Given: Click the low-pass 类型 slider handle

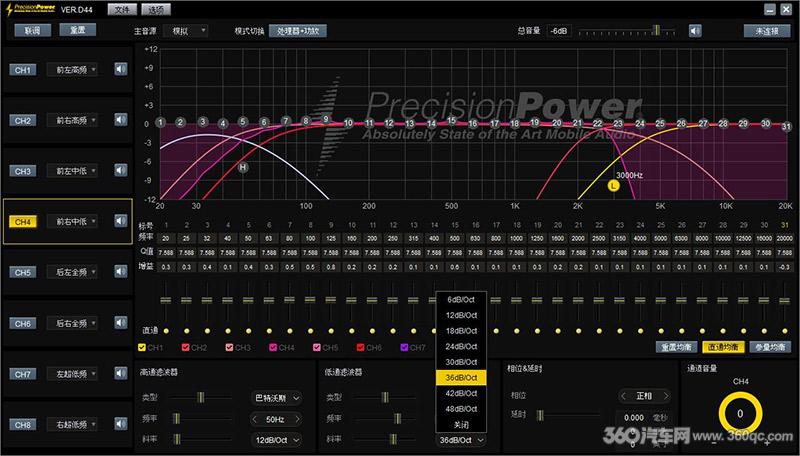Looking at the screenshot, I should (x=385, y=397).
